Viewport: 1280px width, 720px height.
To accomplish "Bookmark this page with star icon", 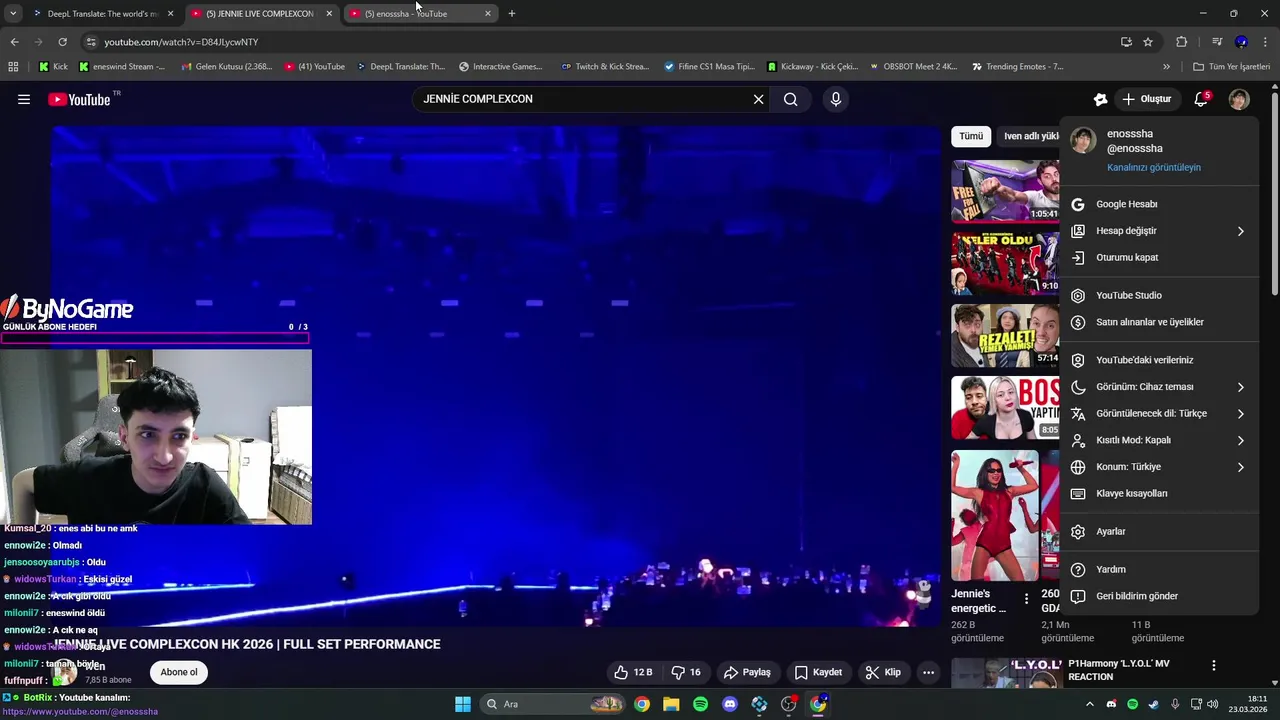I will [1148, 42].
